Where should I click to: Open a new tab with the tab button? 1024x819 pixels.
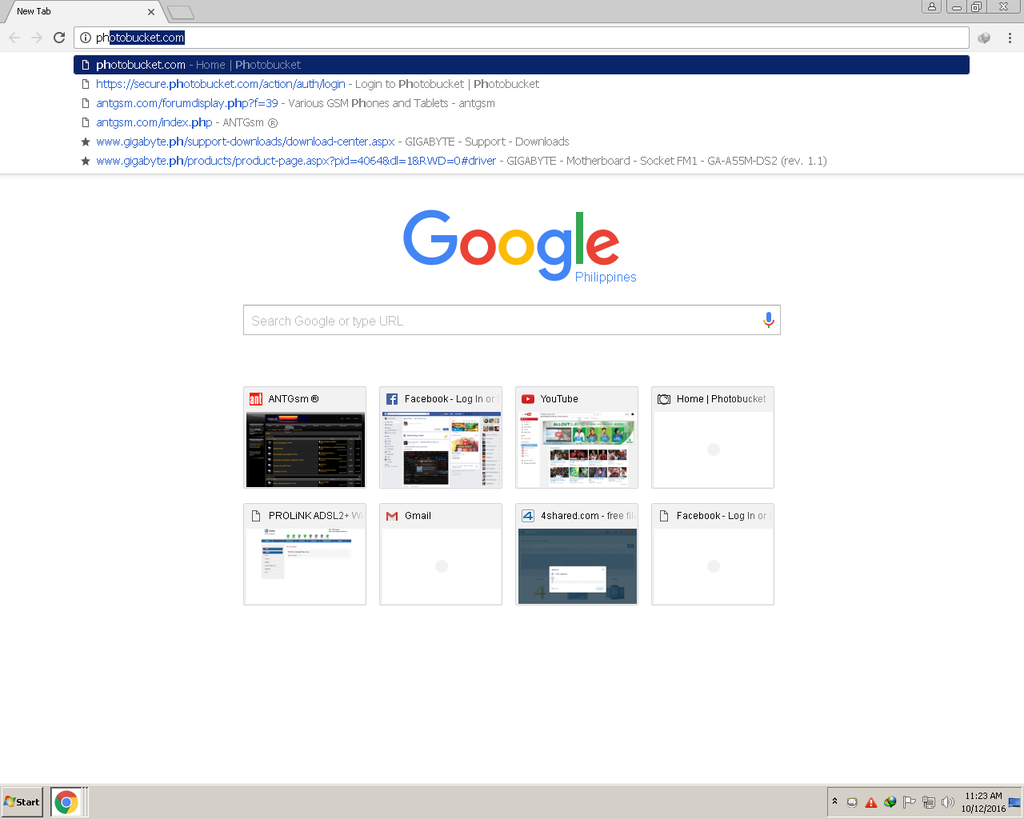click(181, 12)
